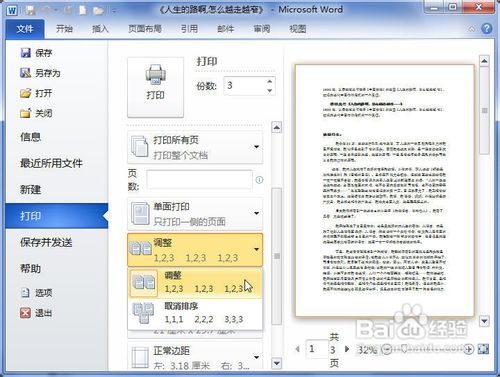
Task: Click settings panel scroll down arrow
Action: pos(277,363)
